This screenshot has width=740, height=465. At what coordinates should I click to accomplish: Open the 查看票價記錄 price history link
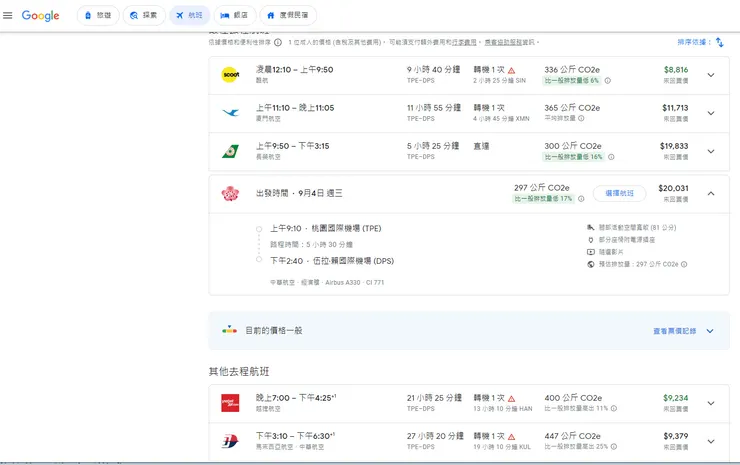coord(674,331)
